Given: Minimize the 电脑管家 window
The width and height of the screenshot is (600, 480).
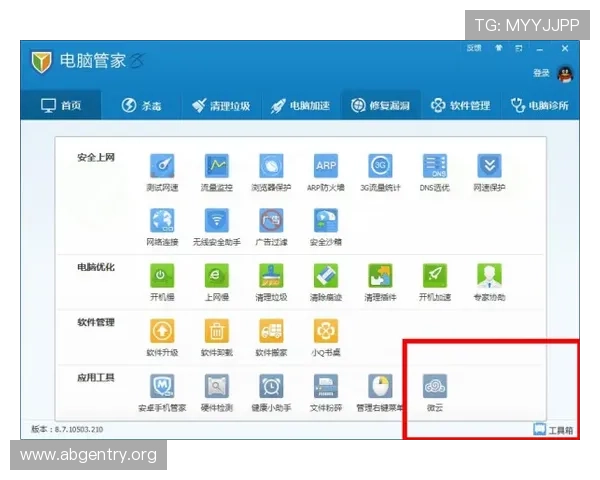Looking at the screenshot, I should tap(540, 49).
